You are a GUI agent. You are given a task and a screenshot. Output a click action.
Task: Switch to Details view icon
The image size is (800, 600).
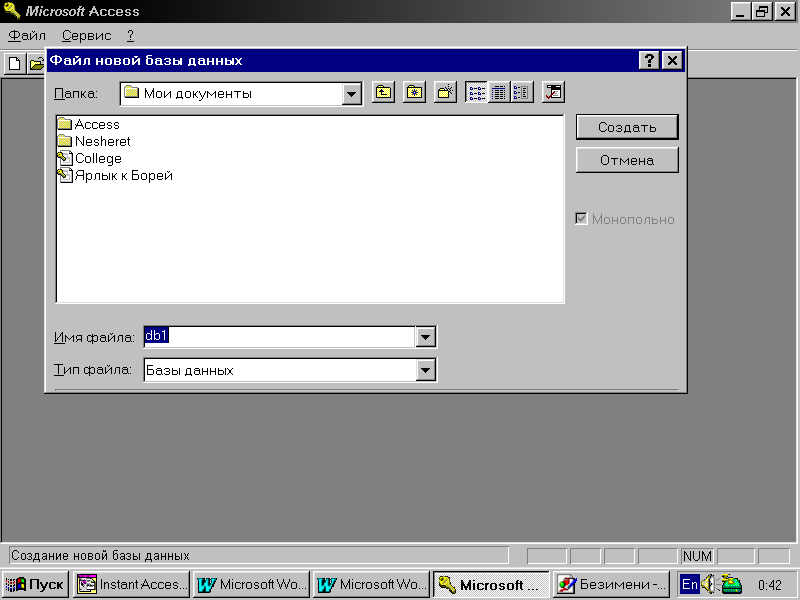click(499, 92)
